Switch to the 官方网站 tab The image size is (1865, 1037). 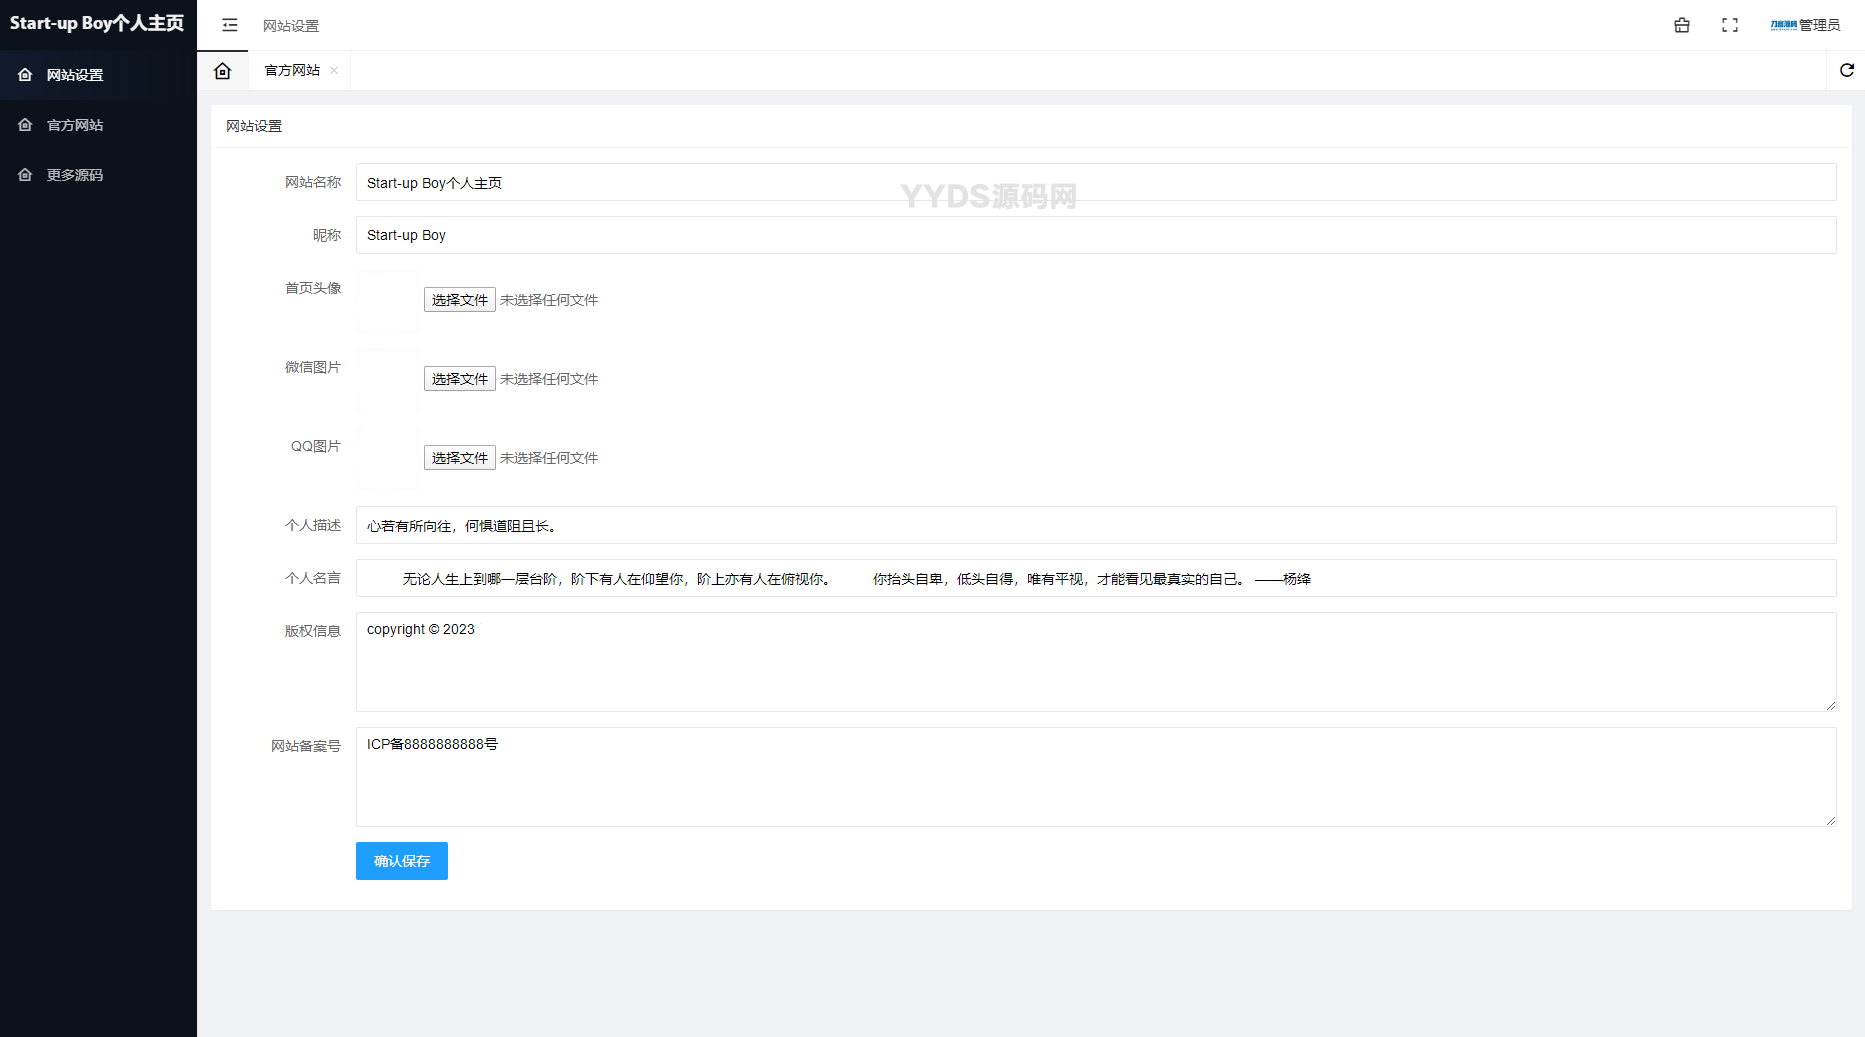coord(291,70)
